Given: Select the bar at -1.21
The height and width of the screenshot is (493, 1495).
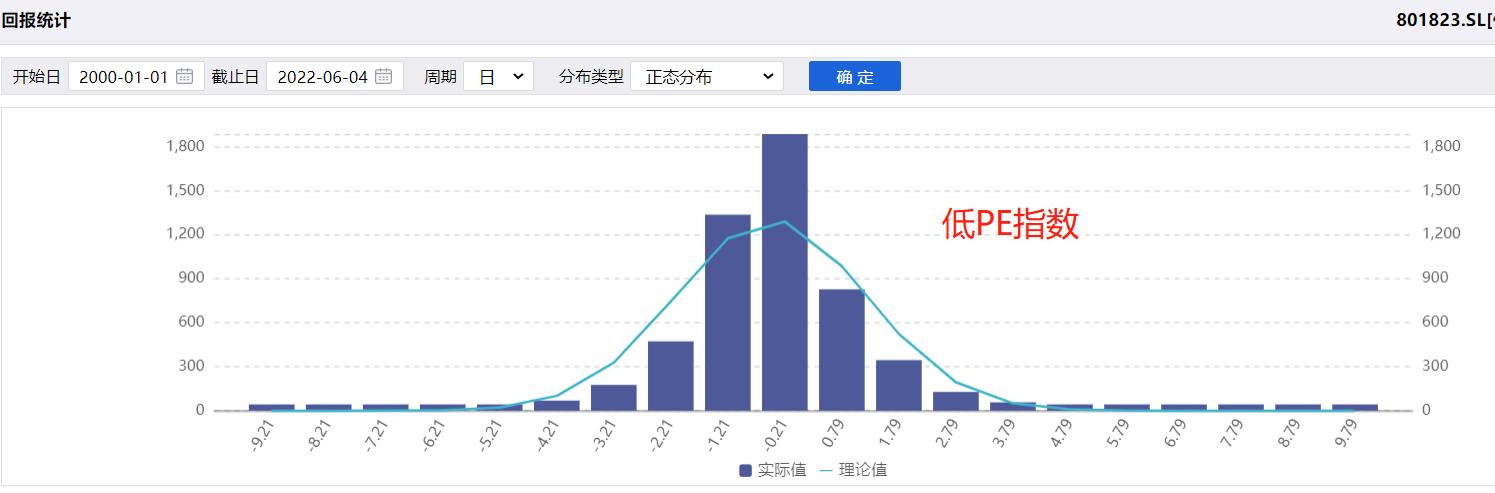Looking at the screenshot, I should (728, 312).
